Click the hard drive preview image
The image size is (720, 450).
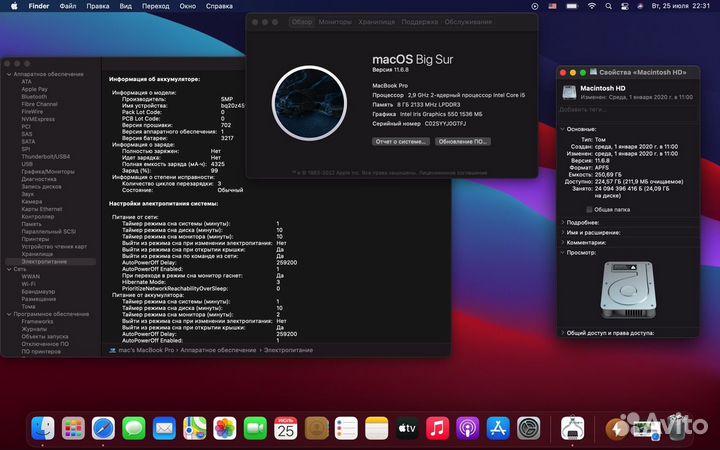click(x=628, y=290)
